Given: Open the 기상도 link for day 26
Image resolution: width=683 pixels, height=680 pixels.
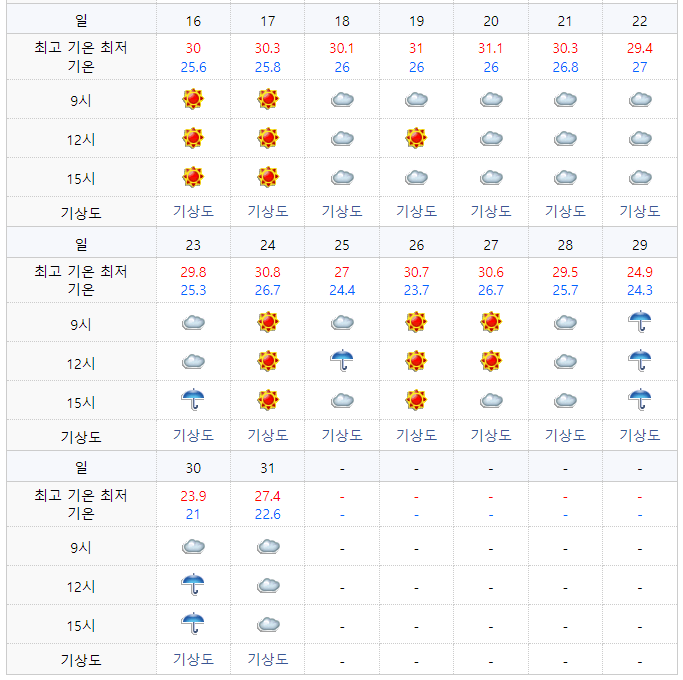Looking at the screenshot, I should [x=416, y=435].
